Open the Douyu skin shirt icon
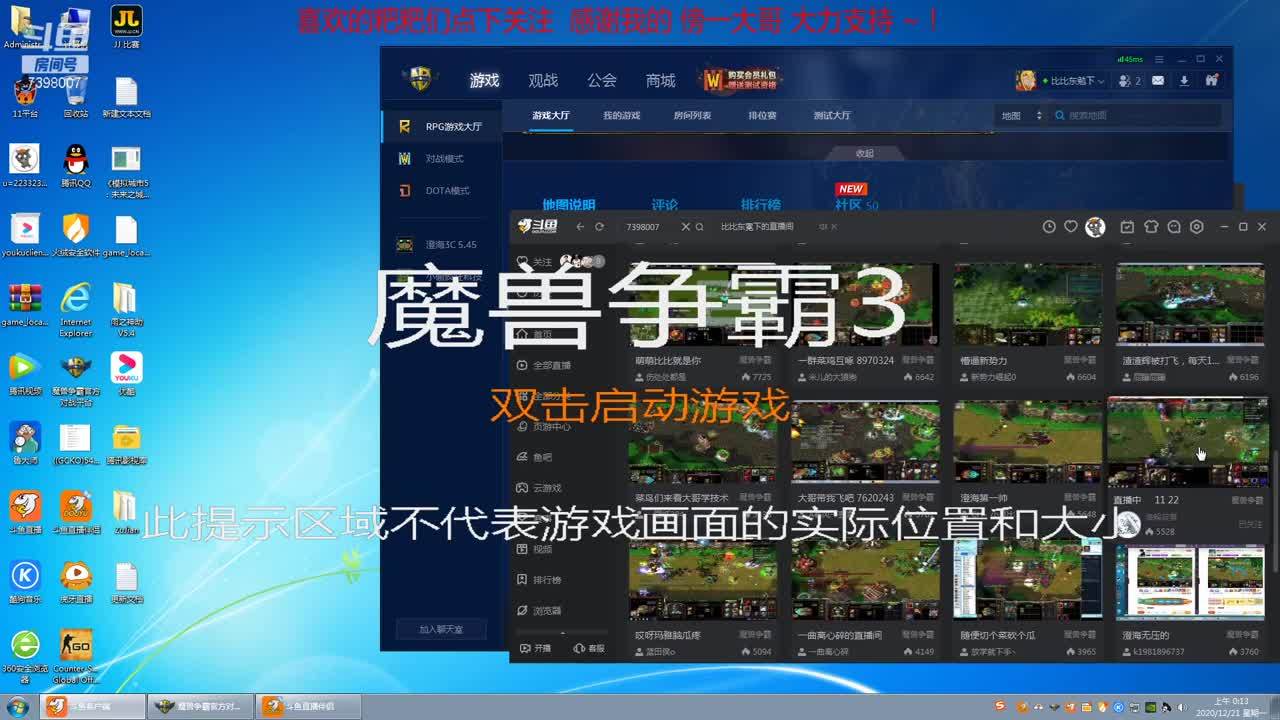Viewport: 1280px width, 720px height. [x=1151, y=227]
